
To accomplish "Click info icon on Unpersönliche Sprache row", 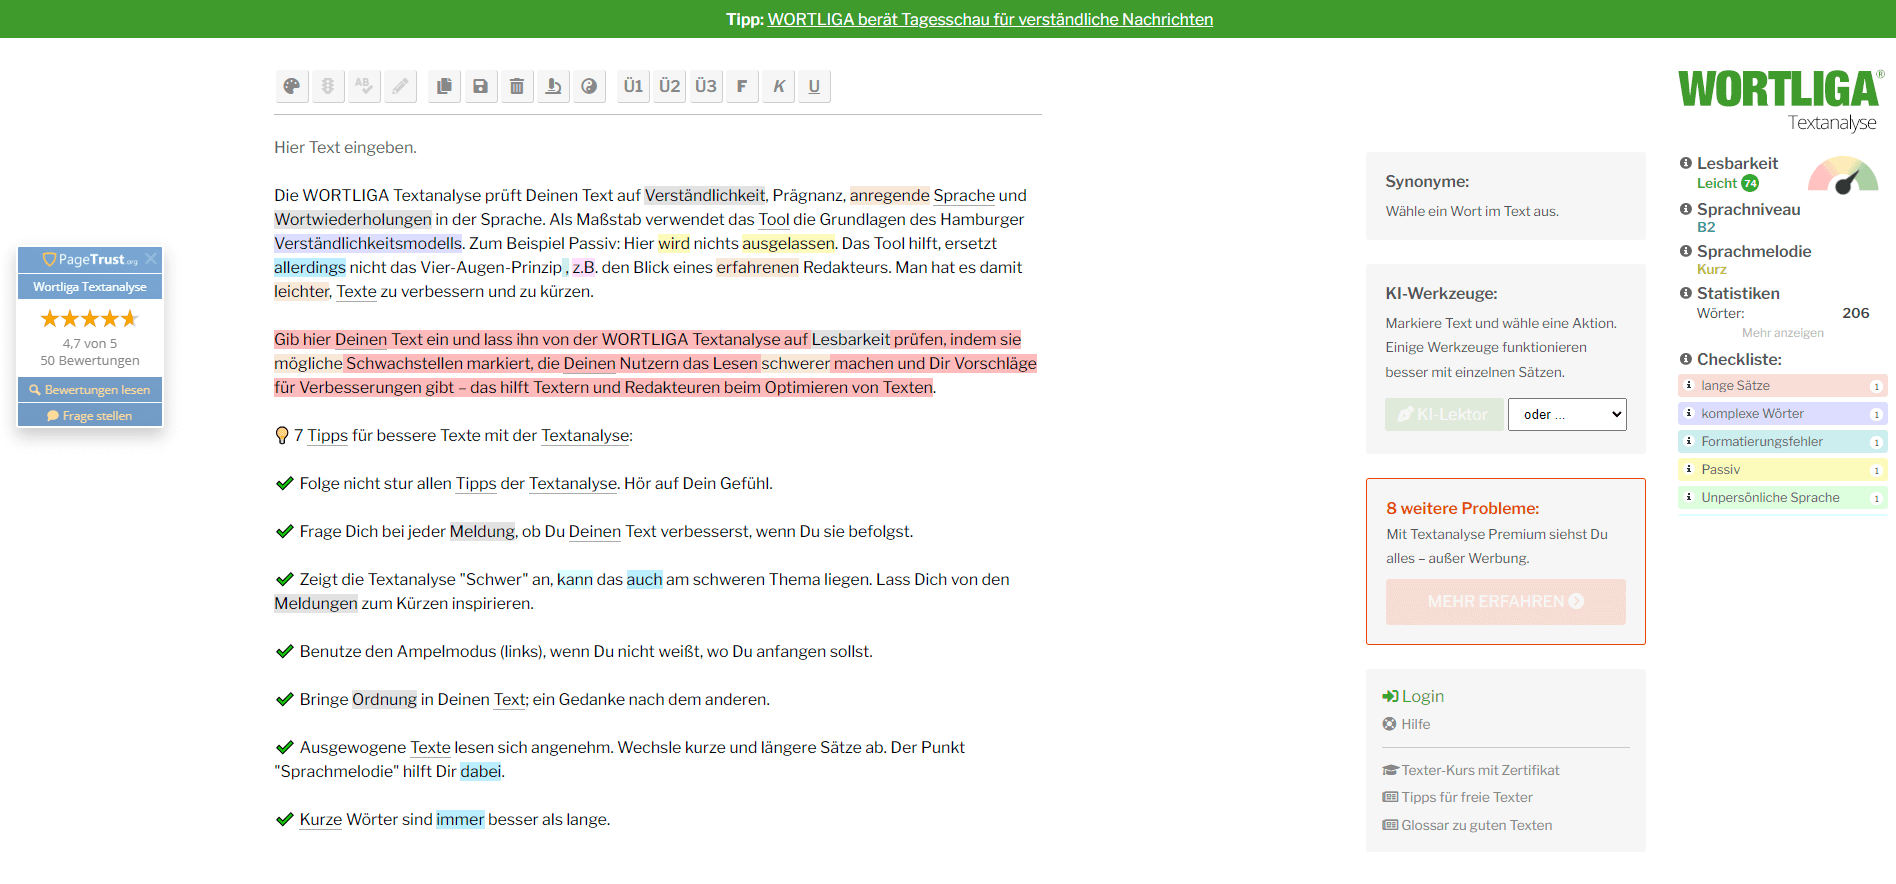I will 1689,497.
